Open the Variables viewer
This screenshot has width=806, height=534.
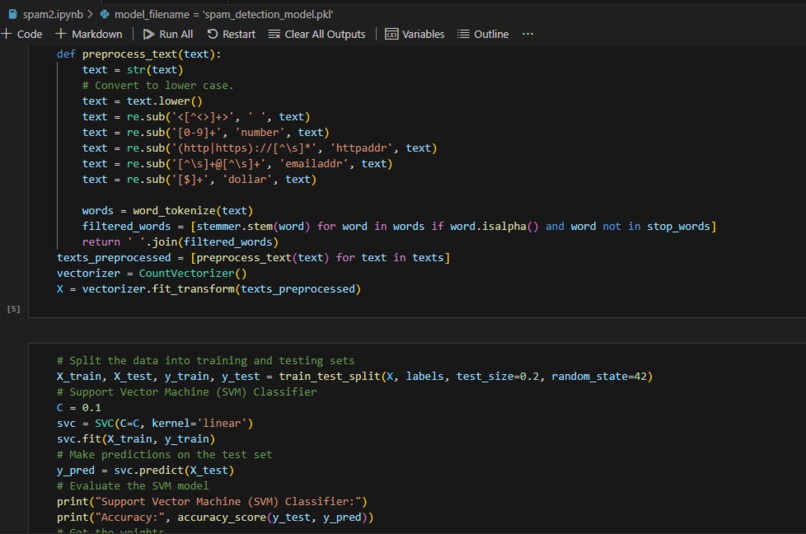point(415,34)
